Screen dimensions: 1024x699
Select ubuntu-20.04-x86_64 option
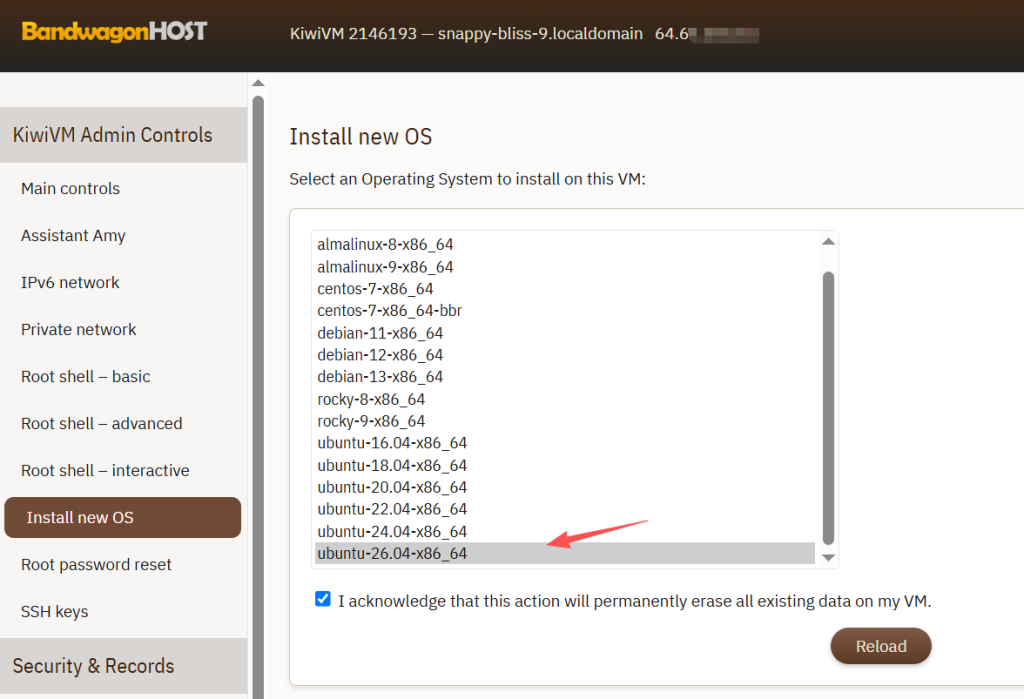tap(565, 487)
